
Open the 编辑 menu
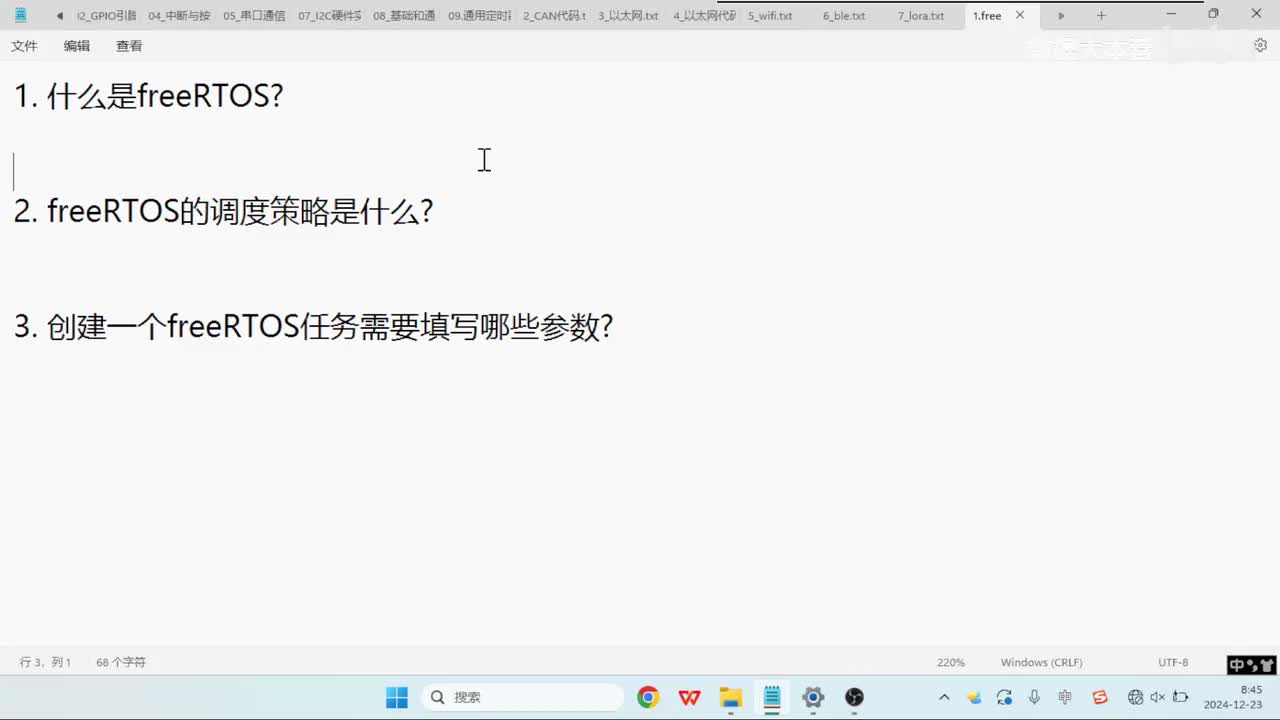77,46
